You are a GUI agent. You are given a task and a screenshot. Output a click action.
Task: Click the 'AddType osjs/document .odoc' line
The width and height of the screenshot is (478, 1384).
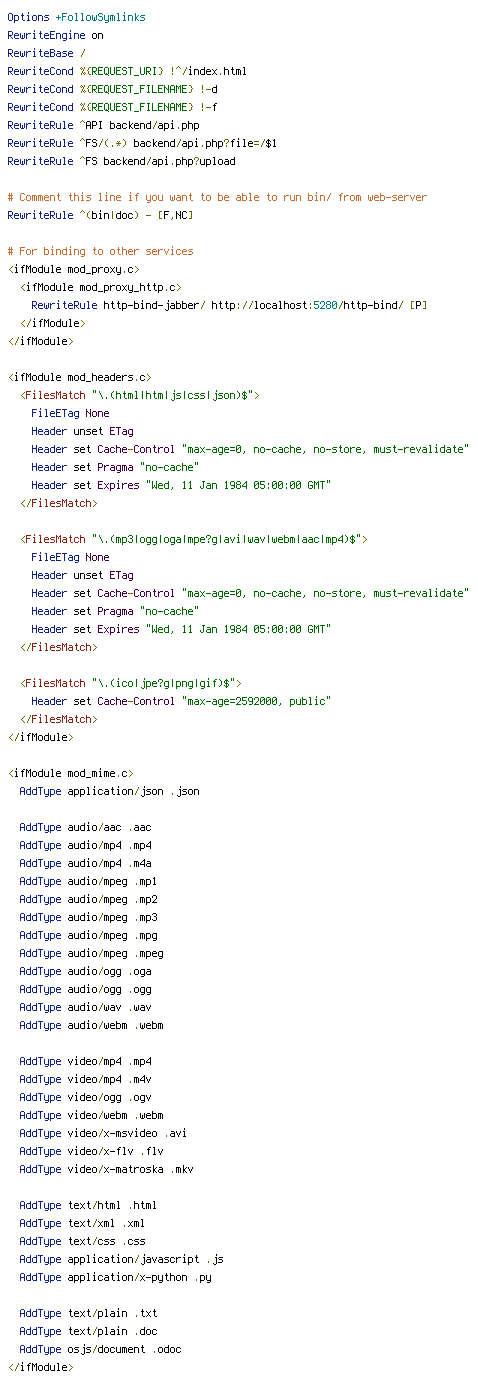[100, 1349]
